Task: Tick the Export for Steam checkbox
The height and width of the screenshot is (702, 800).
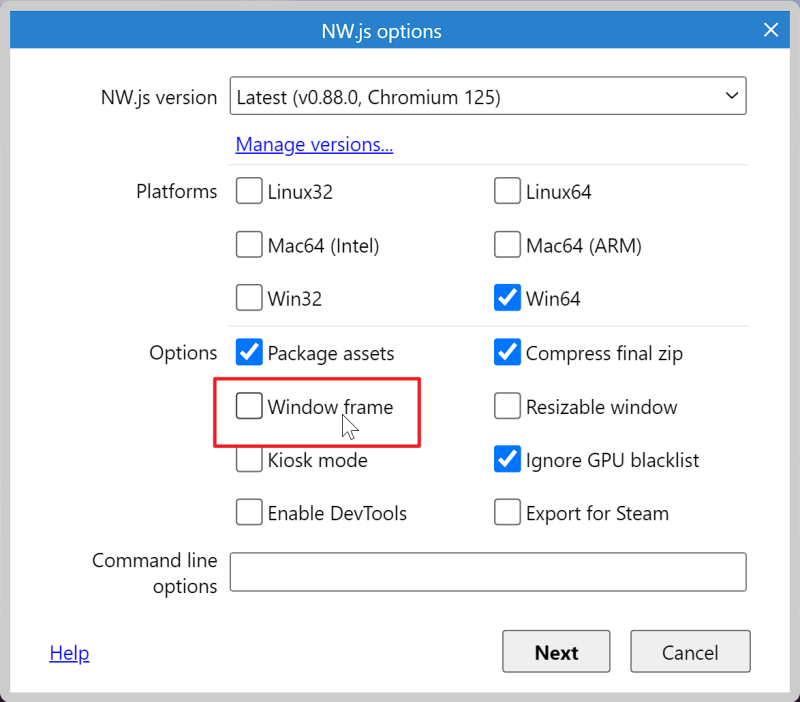Action: [x=507, y=512]
